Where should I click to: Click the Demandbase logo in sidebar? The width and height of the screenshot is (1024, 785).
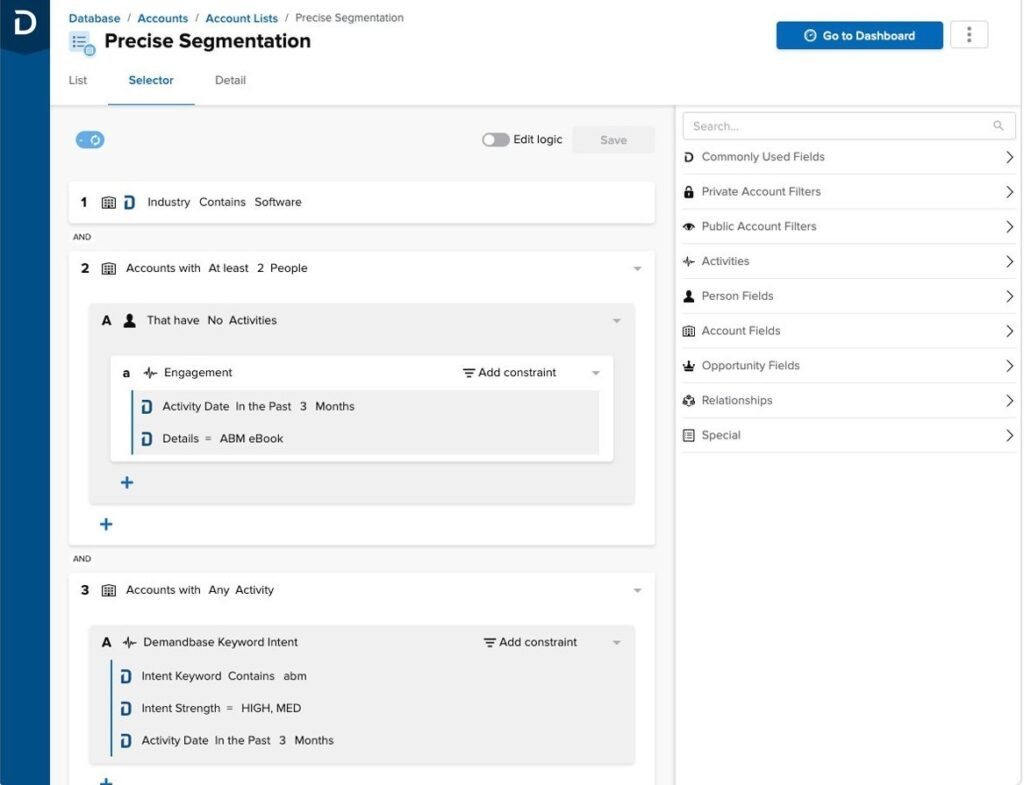25,22
